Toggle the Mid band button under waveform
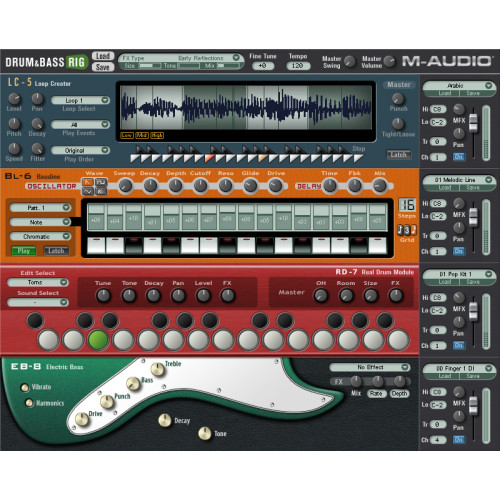 pyautogui.click(x=142, y=135)
